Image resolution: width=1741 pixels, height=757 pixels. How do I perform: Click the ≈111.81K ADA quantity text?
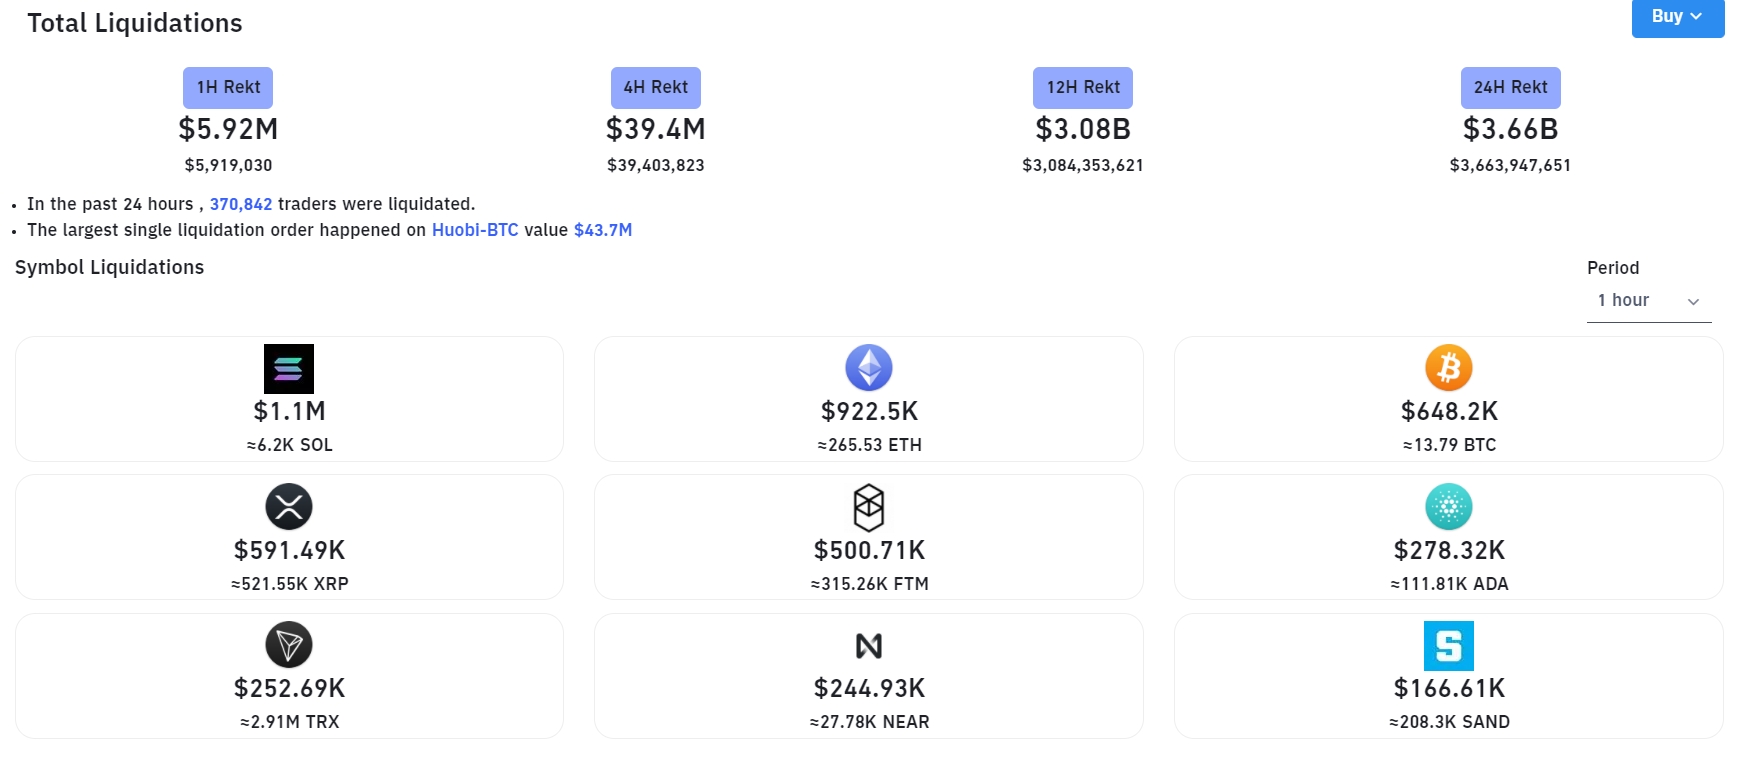(x=1449, y=584)
